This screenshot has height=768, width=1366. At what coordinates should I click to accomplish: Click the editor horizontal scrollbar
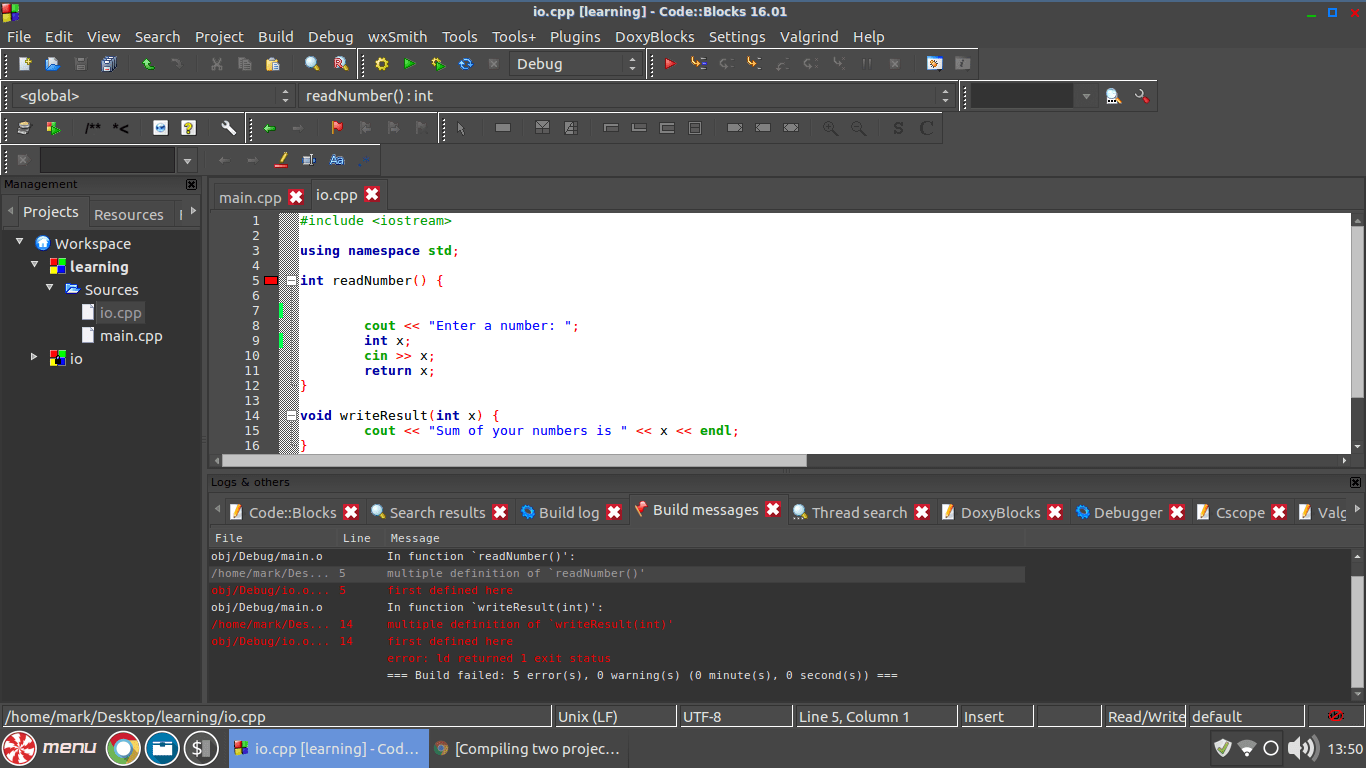514,461
